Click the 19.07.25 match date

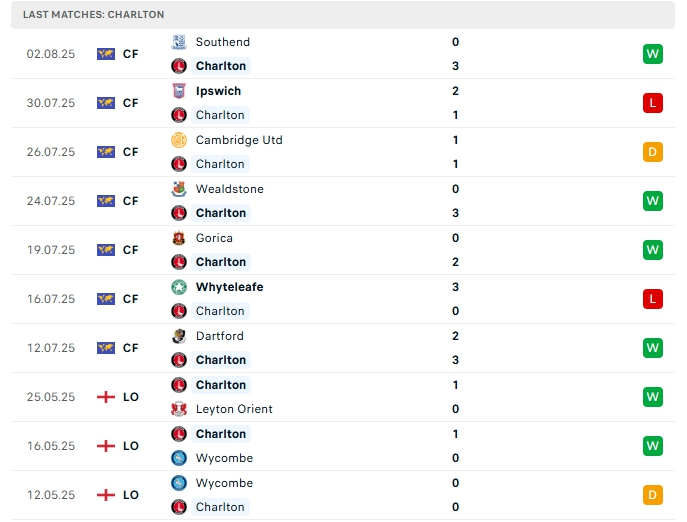[51, 250]
